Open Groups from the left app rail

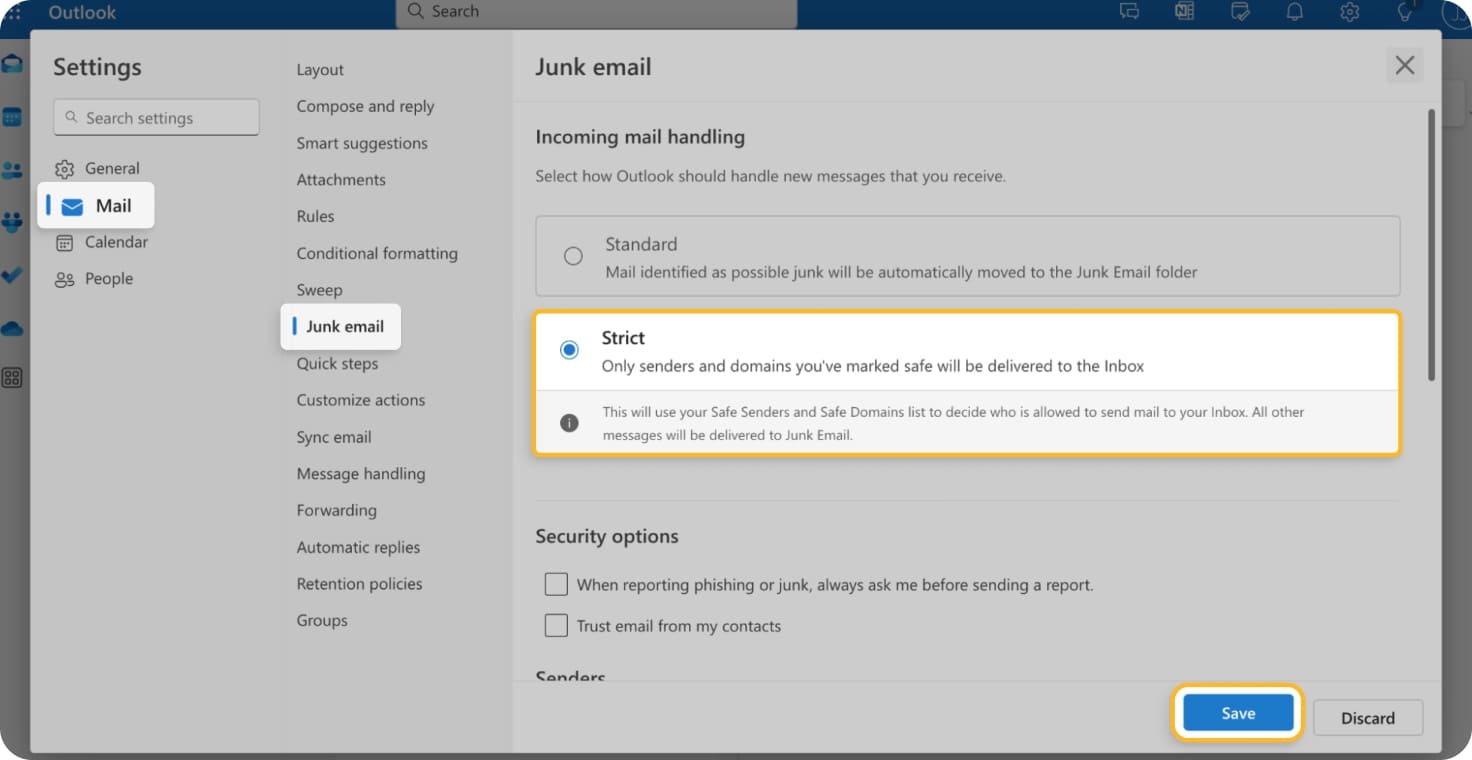13,222
